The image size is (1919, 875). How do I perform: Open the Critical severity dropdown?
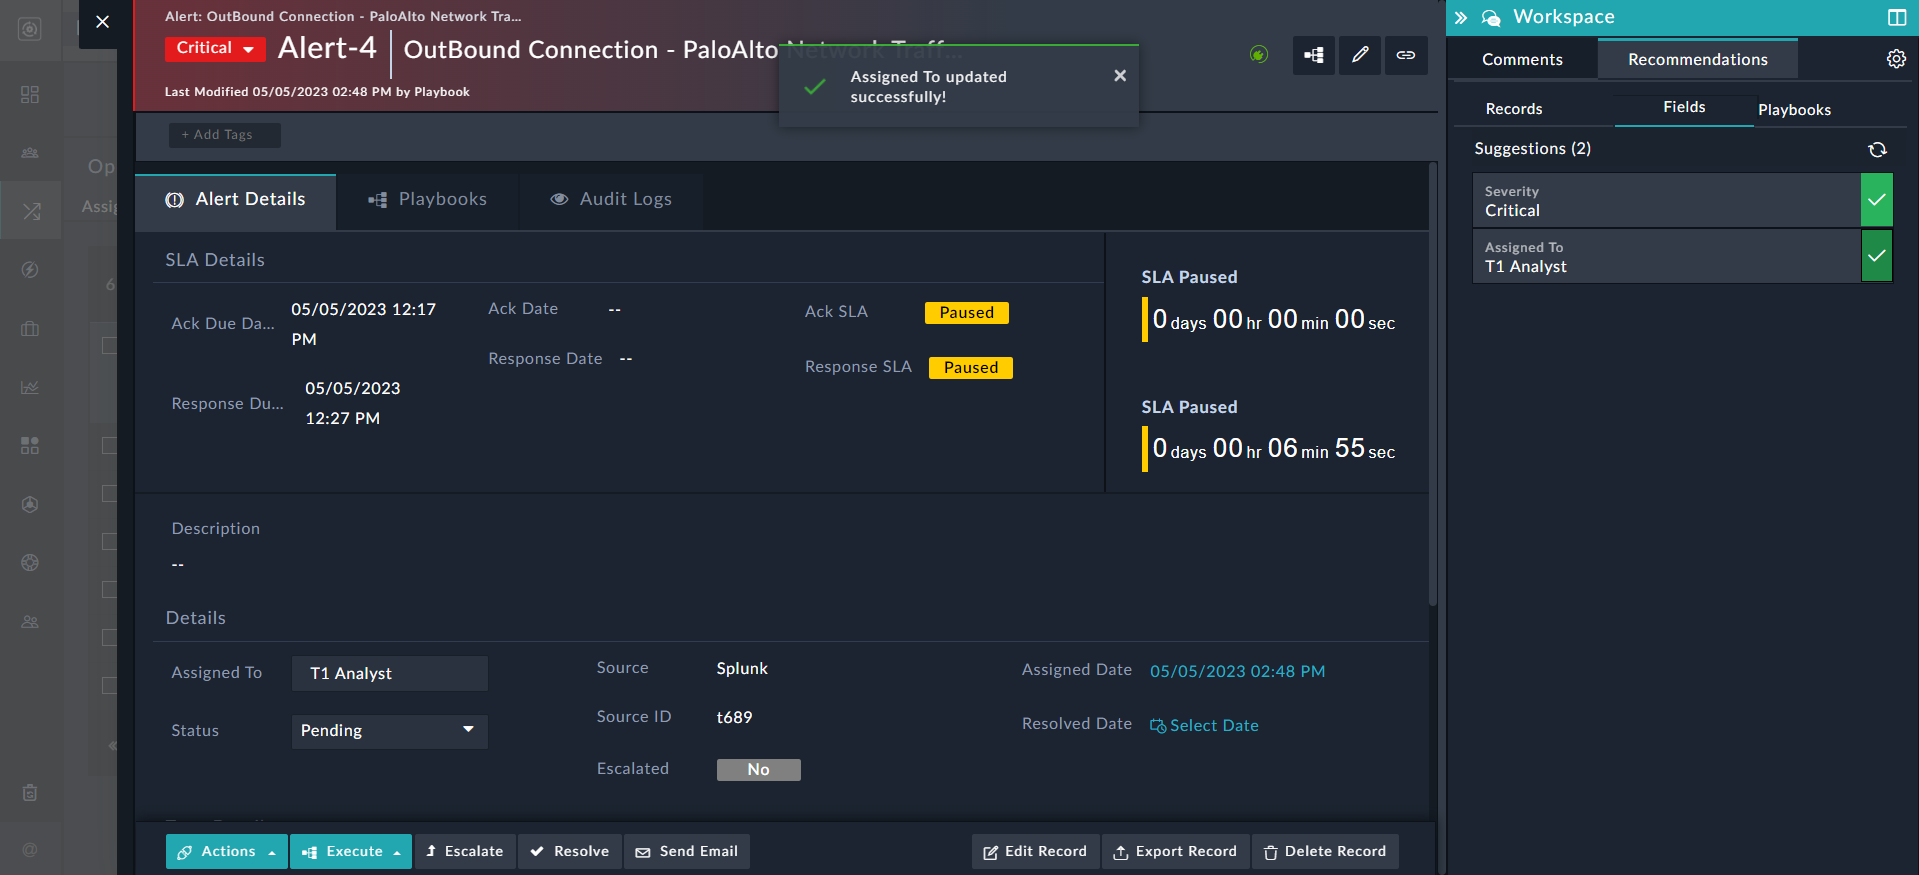pyautogui.click(x=215, y=48)
